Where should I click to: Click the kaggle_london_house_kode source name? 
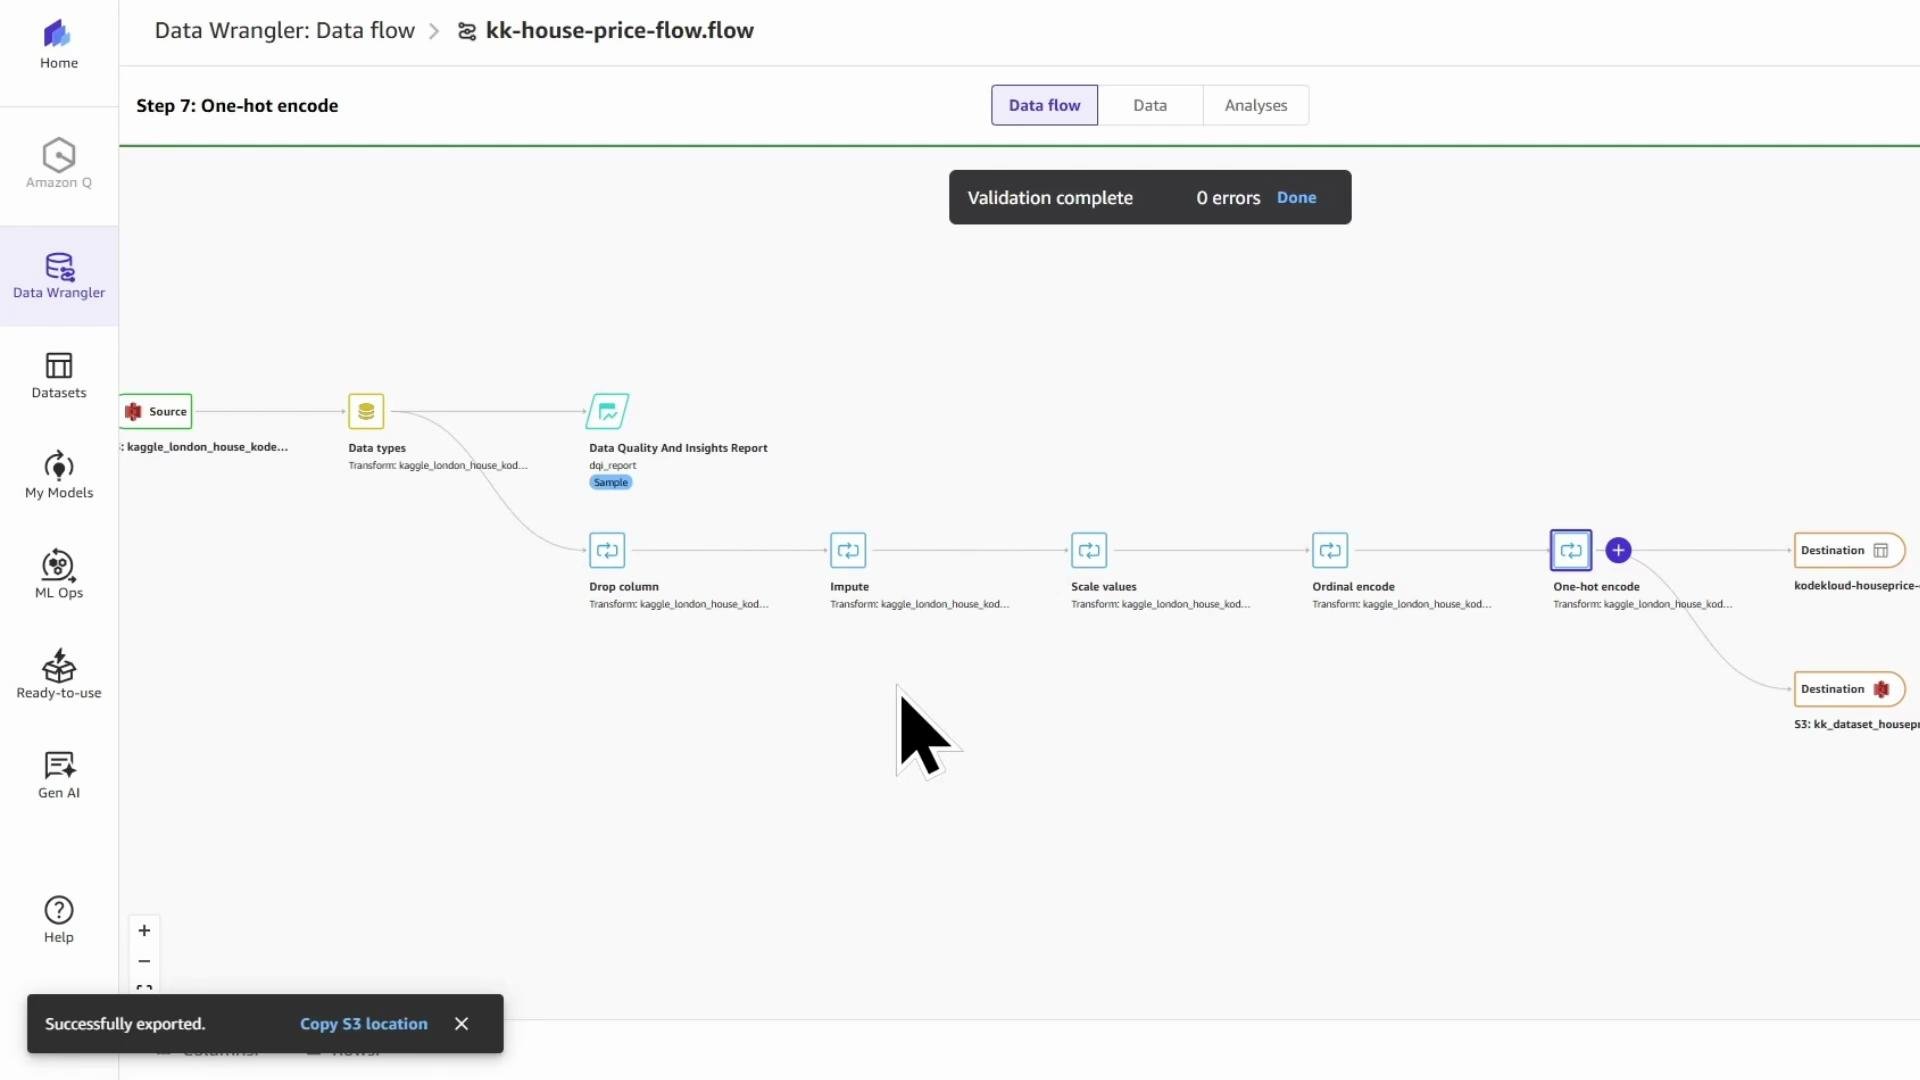click(205, 447)
